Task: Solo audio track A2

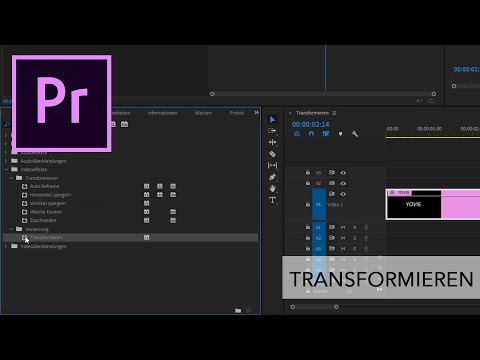Action: click(355, 238)
